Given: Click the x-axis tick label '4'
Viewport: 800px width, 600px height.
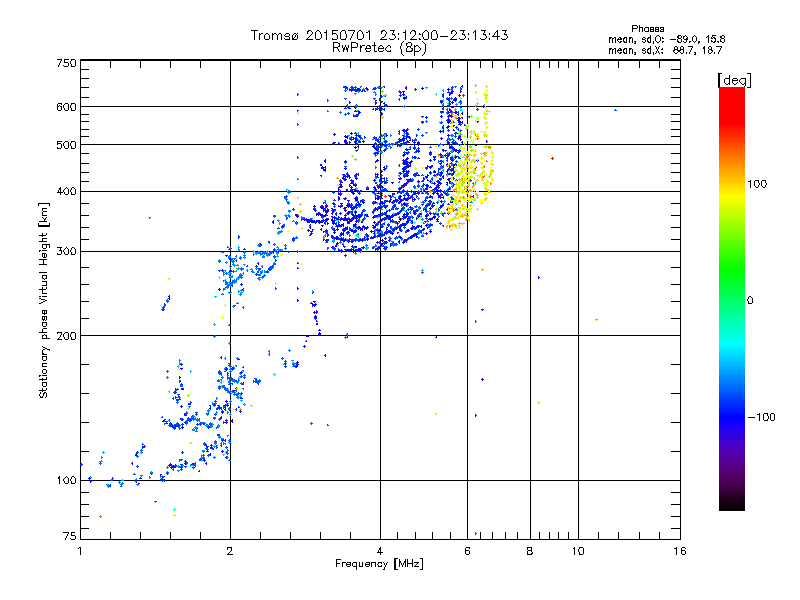Looking at the screenshot, I should click(380, 551).
